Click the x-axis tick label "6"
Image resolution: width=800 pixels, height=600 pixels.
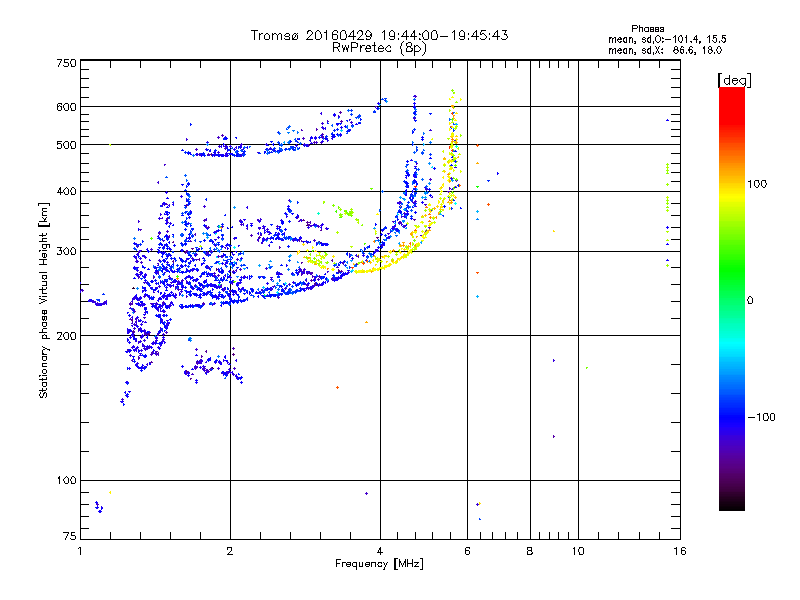pos(467,551)
